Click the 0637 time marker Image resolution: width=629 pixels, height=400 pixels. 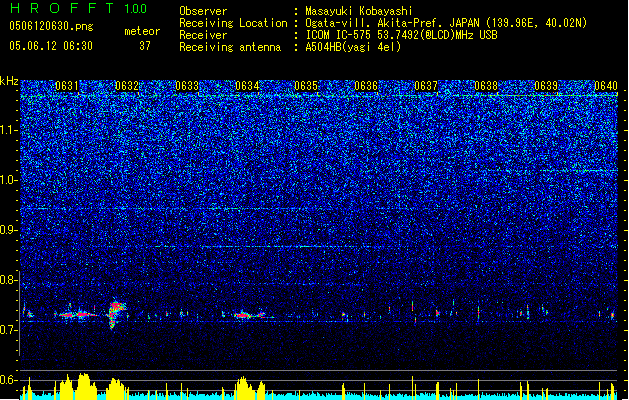coord(426,86)
